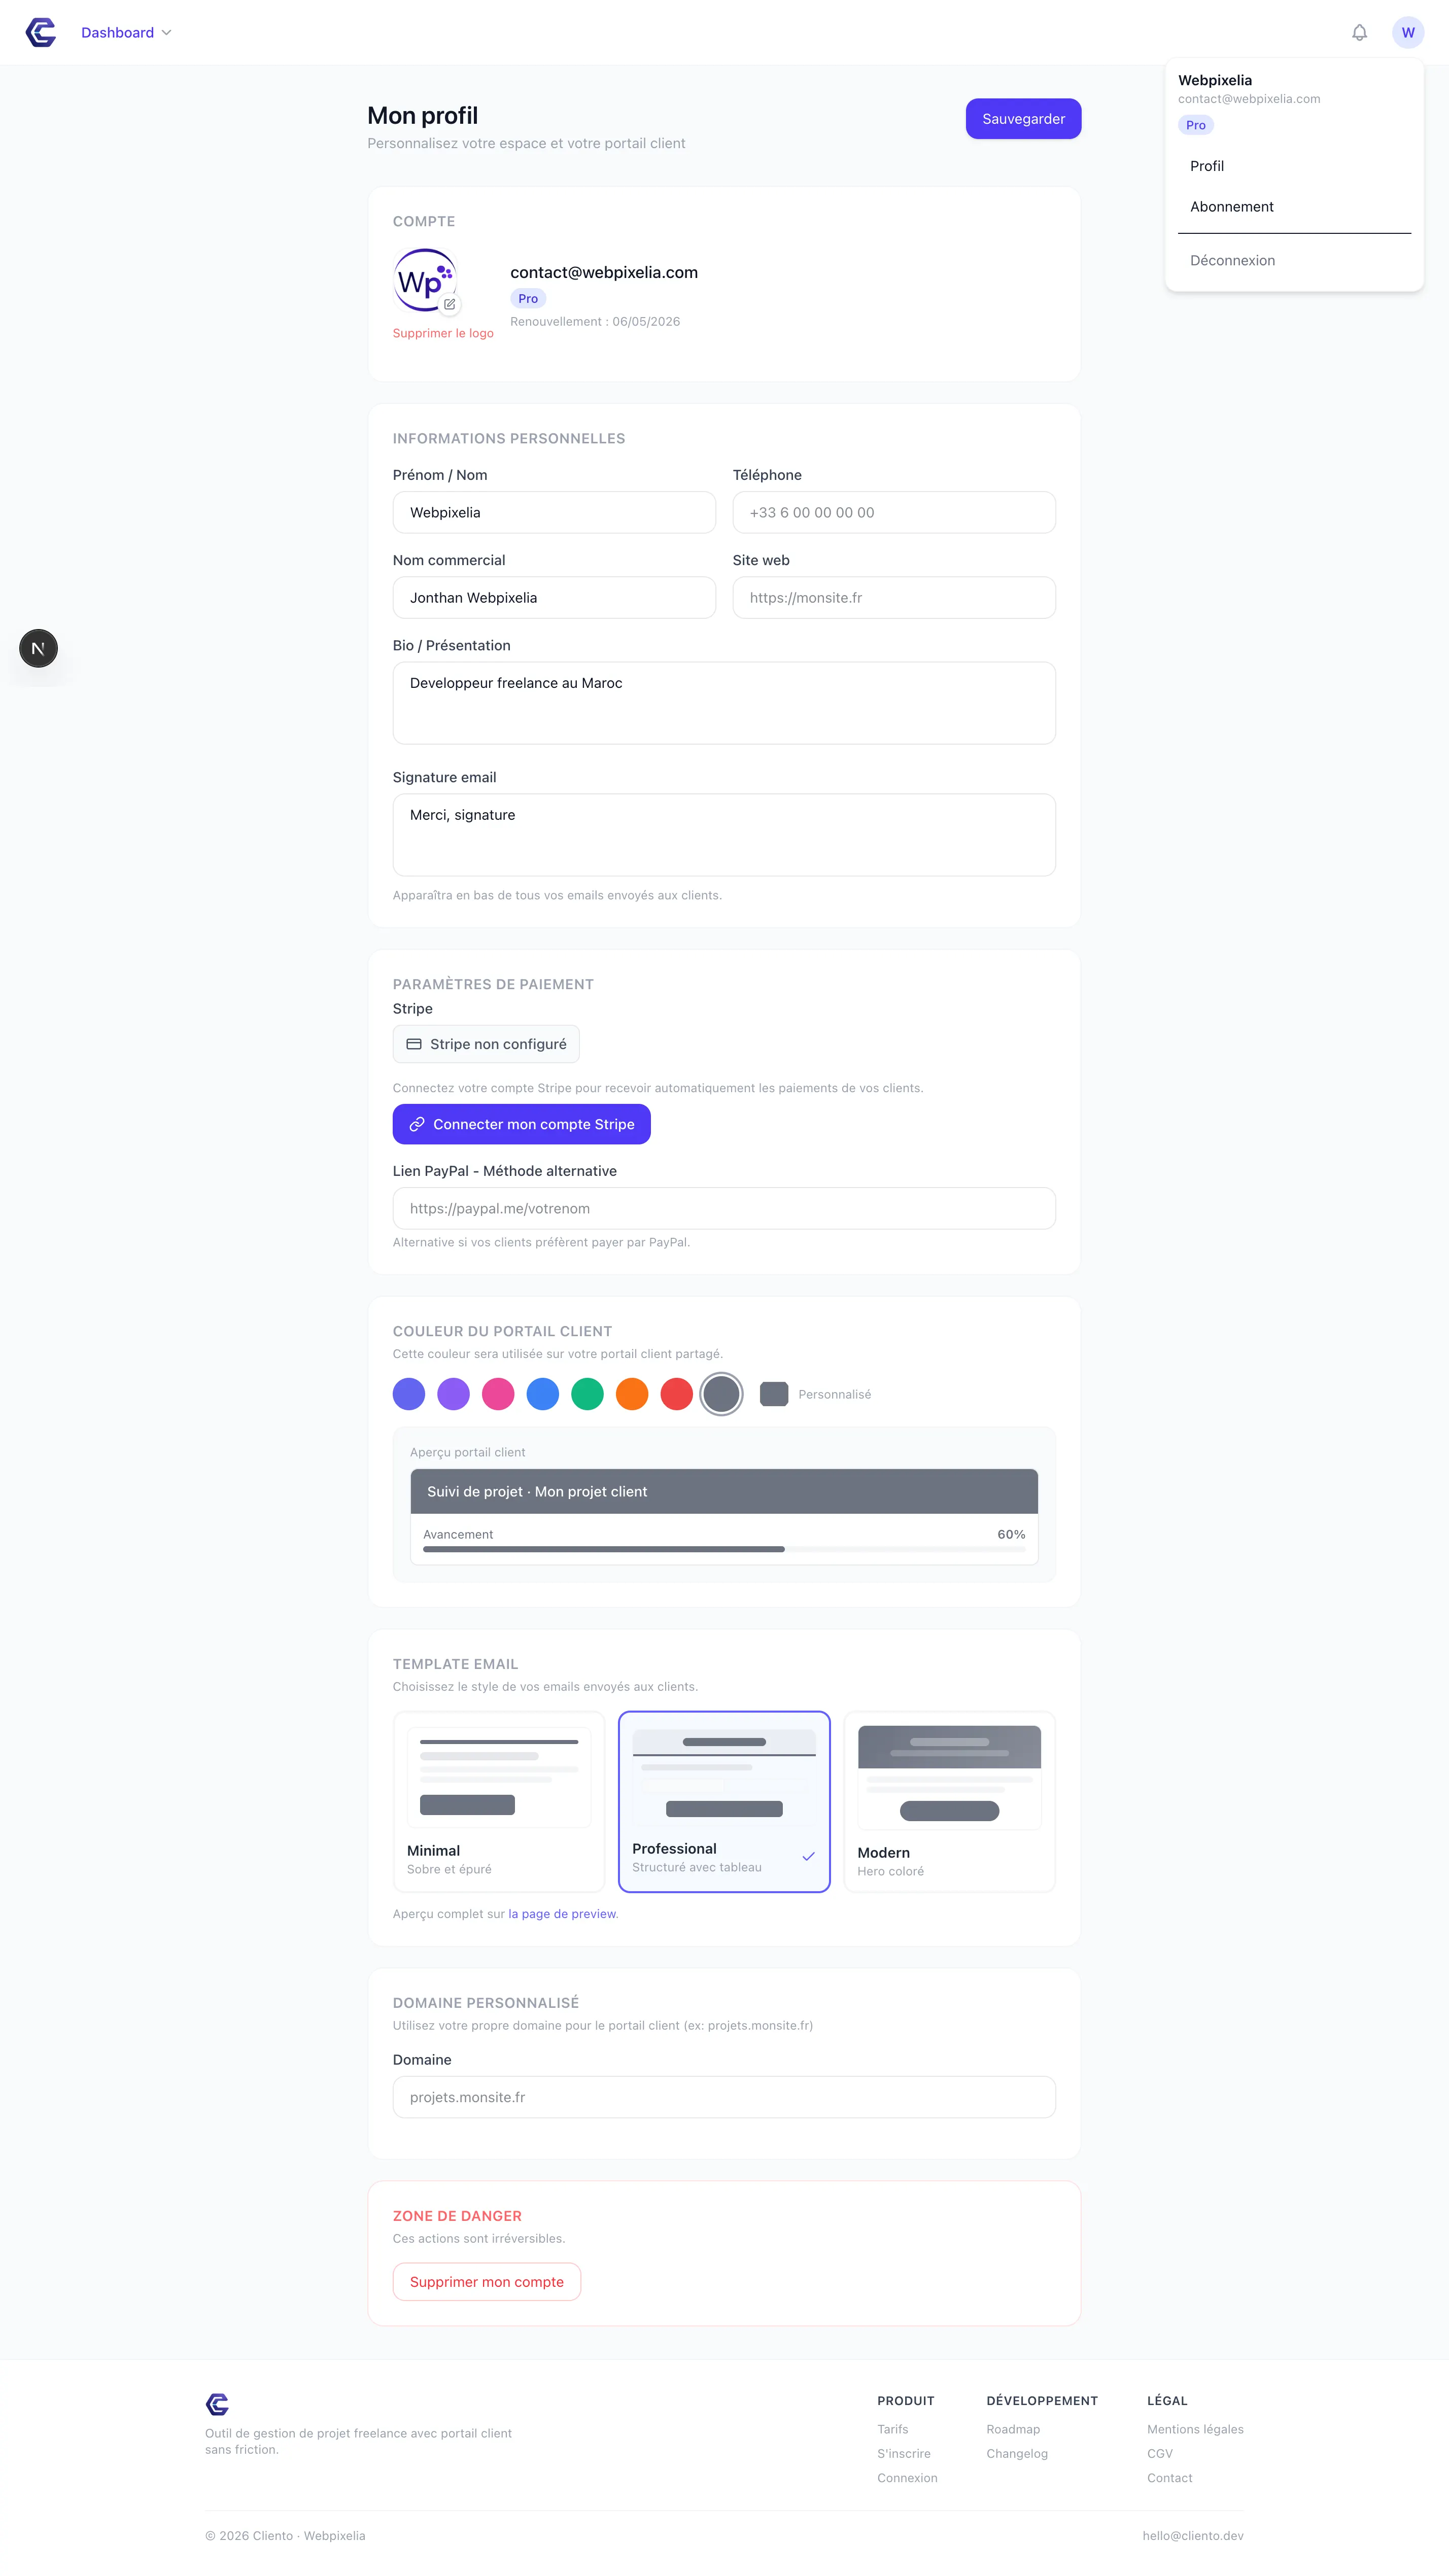This screenshot has width=1449, height=2576.
Task: Open the page de preview link
Action: point(562,1914)
